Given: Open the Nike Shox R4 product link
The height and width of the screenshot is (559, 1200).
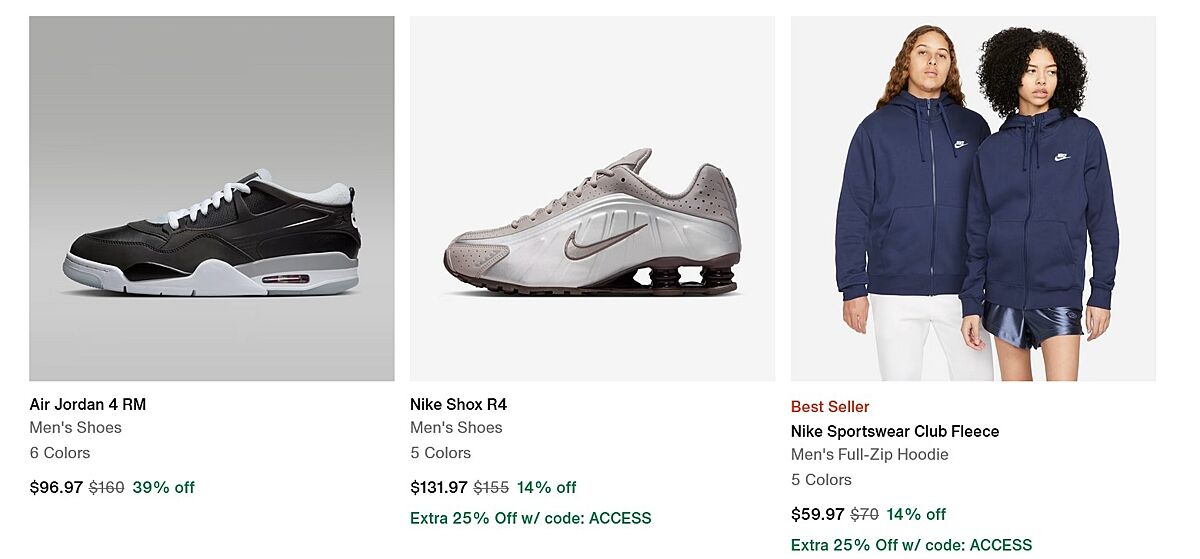Looking at the screenshot, I should click(458, 405).
